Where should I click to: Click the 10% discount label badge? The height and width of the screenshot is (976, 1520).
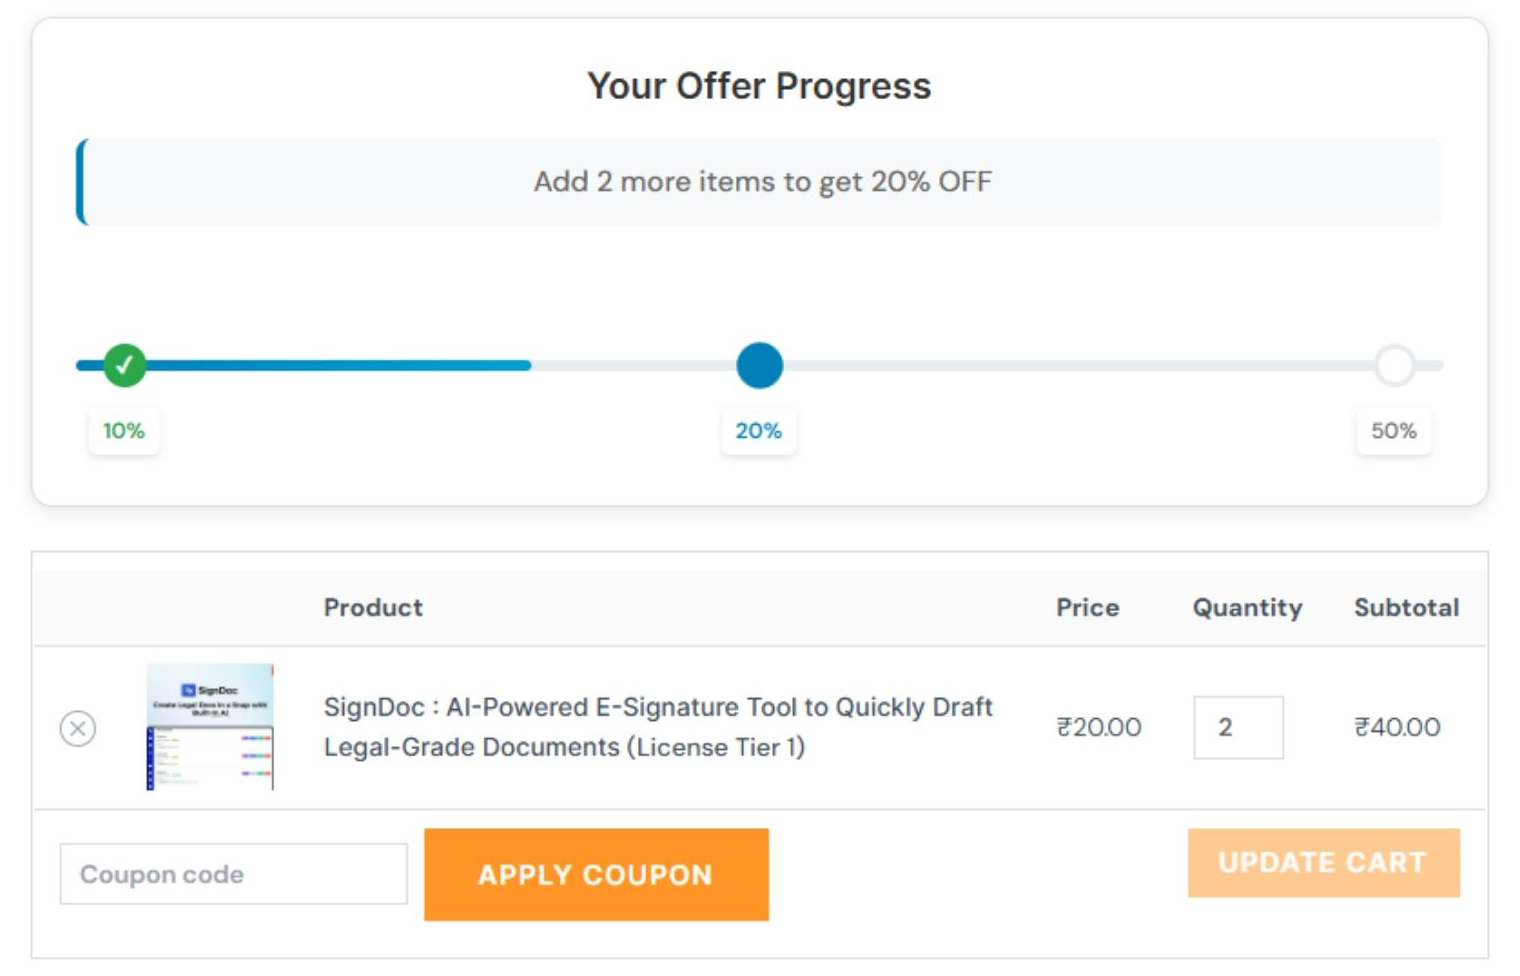(x=122, y=431)
